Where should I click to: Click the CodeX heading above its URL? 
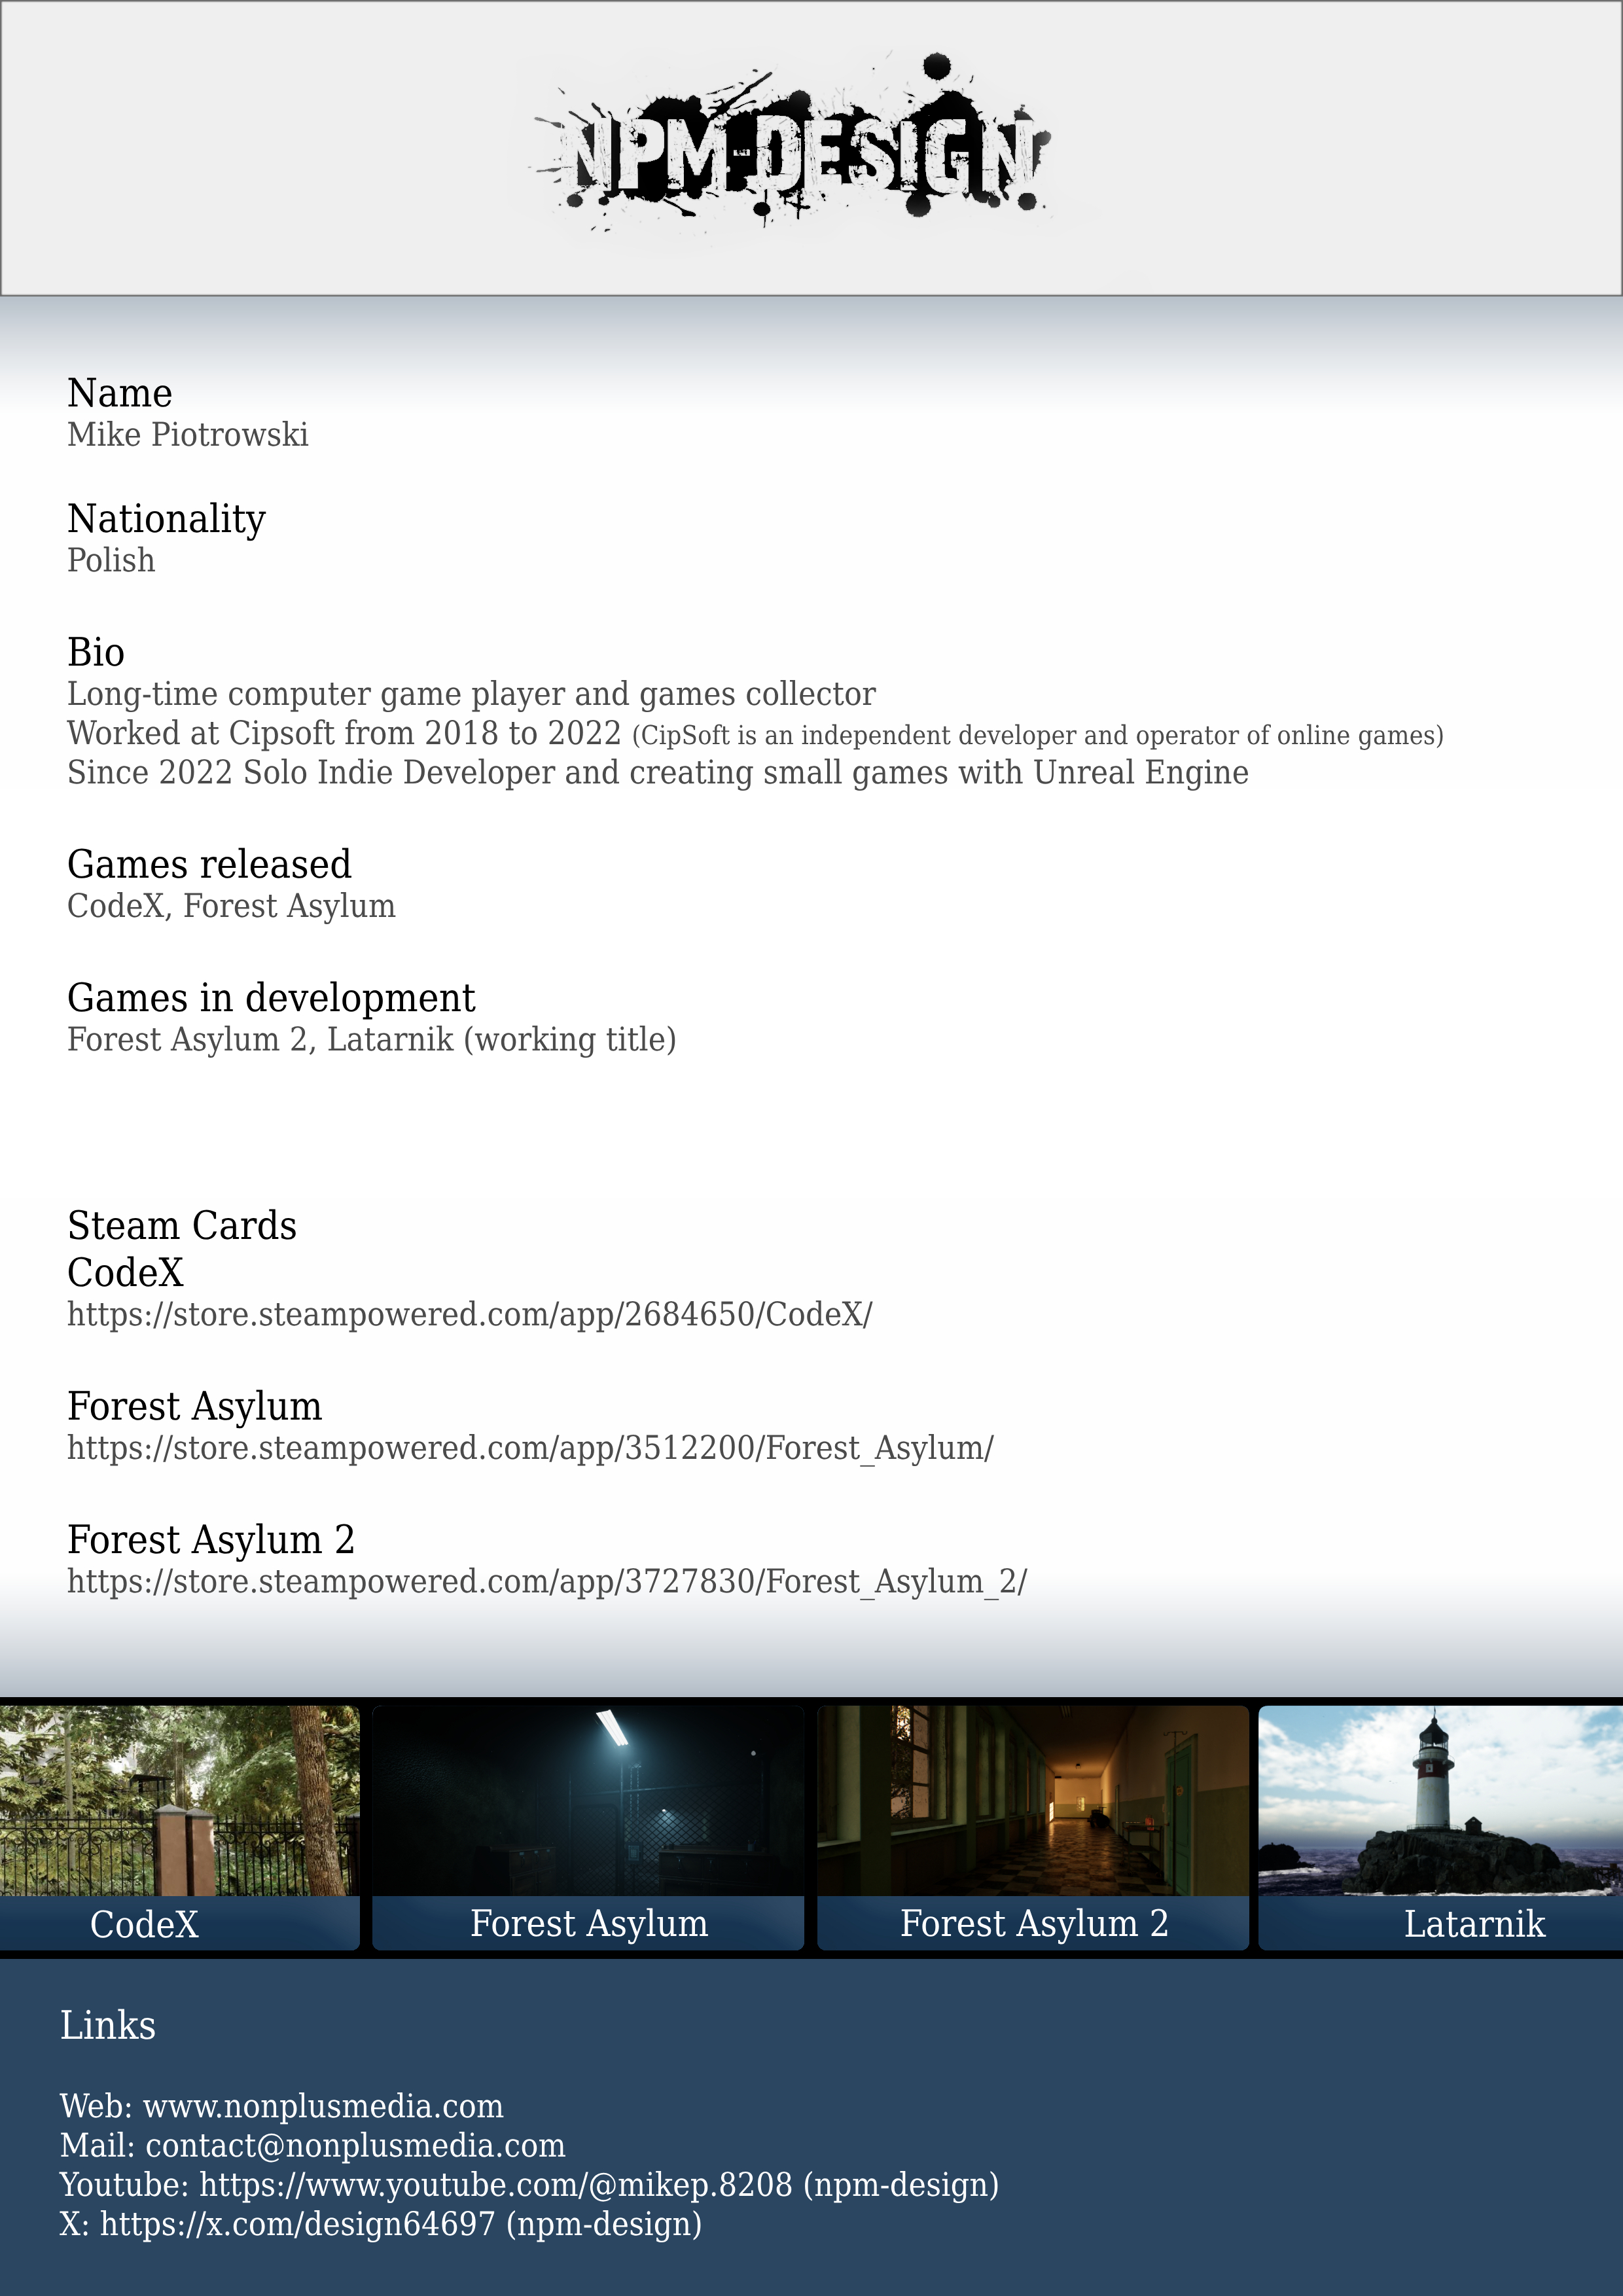(x=125, y=1273)
